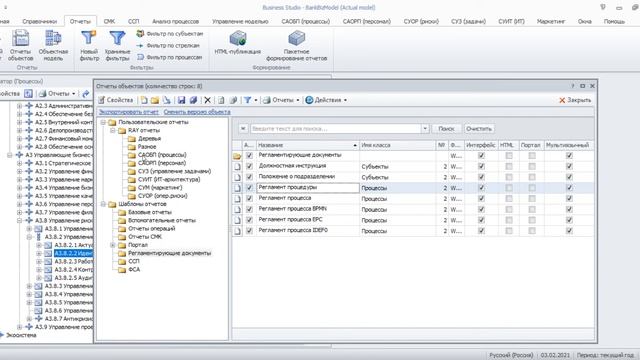Viewport: 640px width, 360px height.
Task: Collapse Пользовательские отчеты folder
Action: (103, 122)
